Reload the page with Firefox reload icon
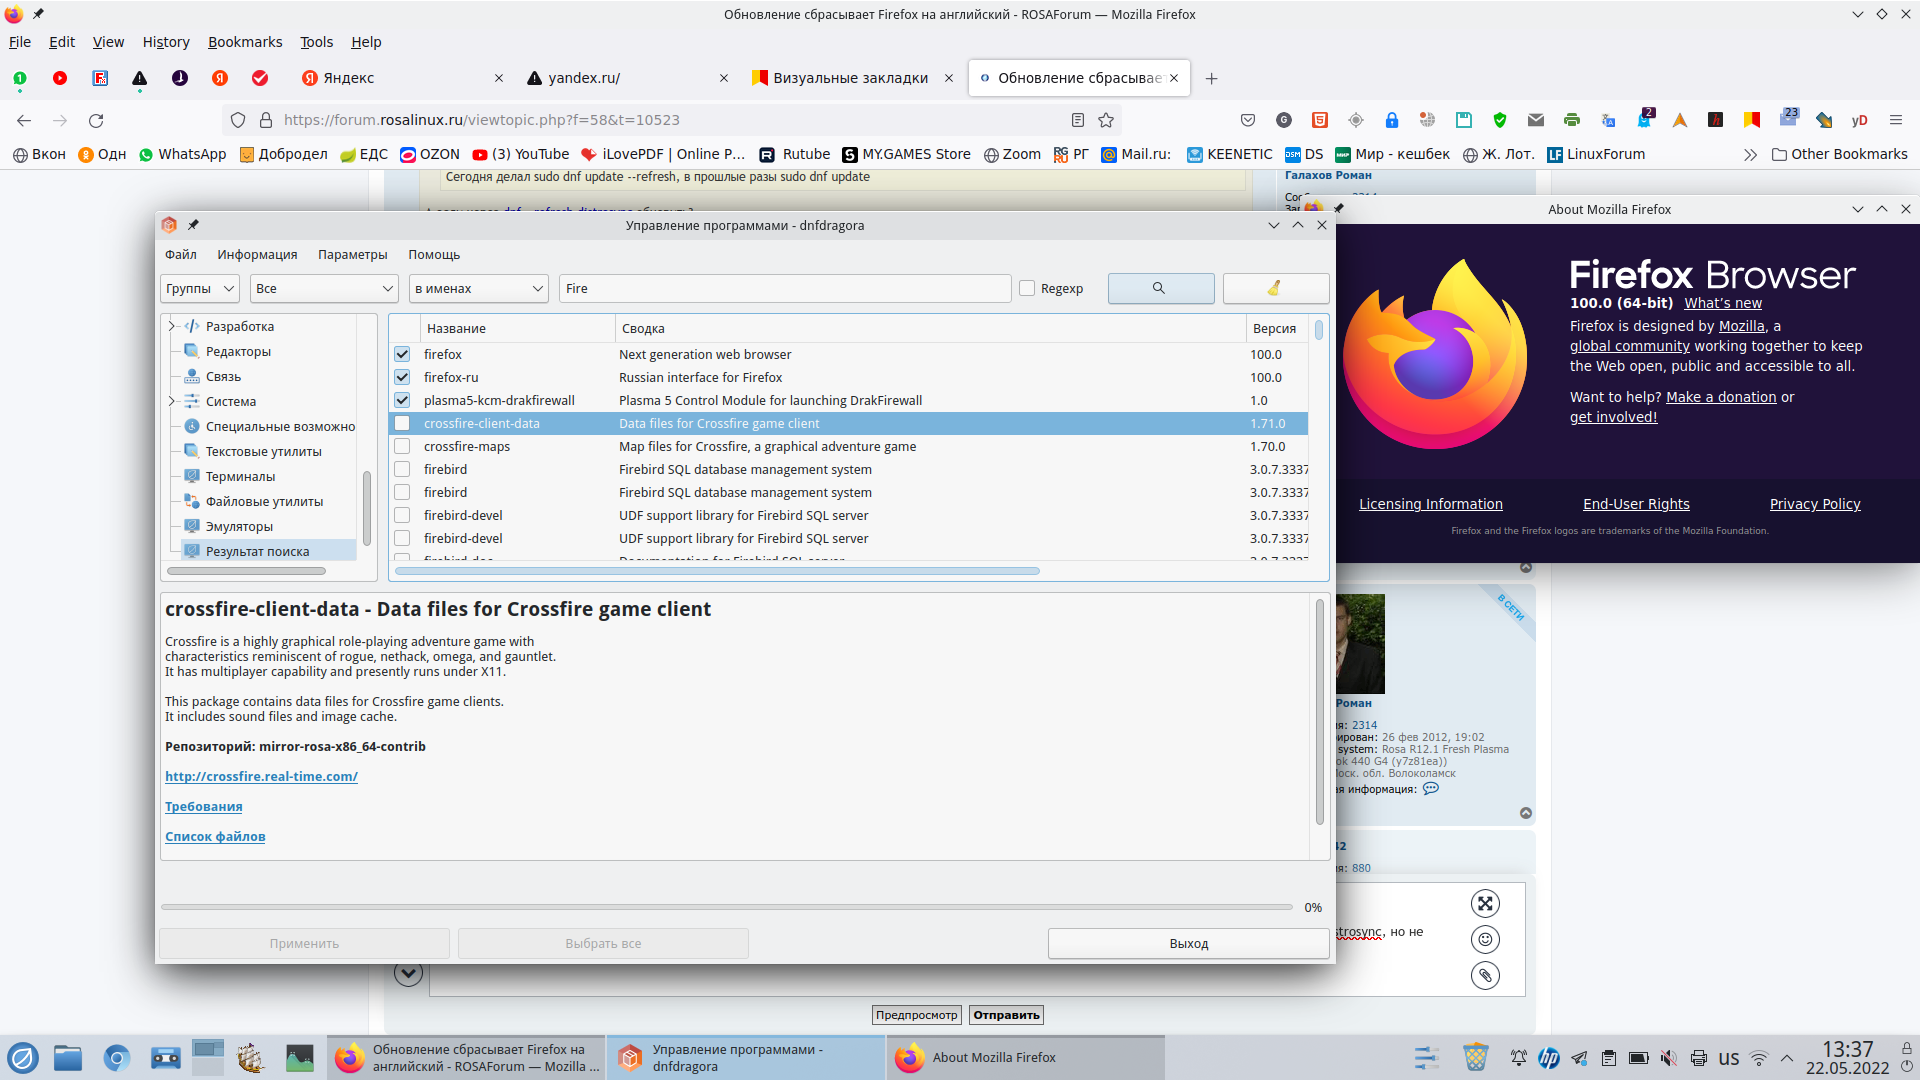Image resolution: width=1920 pixels, height=1080 pixels. 96,120
